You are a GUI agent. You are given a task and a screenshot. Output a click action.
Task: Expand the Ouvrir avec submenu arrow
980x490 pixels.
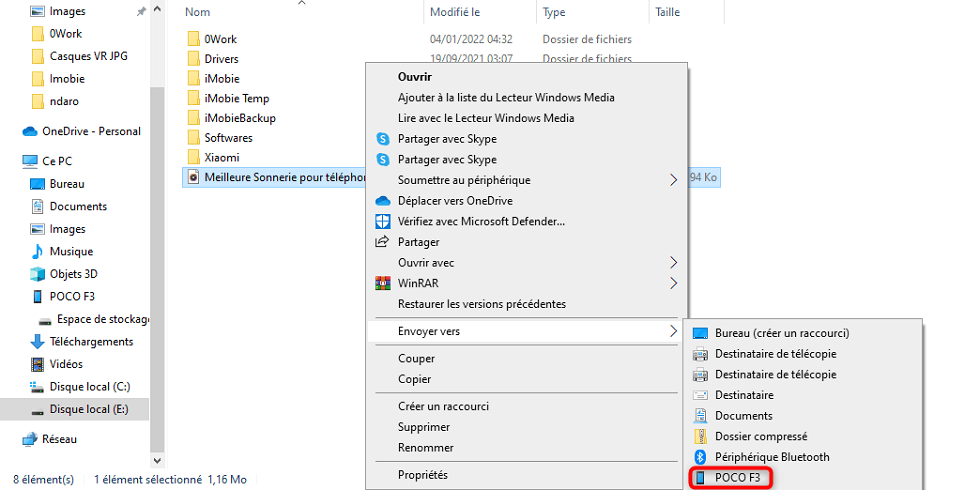point(673,262)
